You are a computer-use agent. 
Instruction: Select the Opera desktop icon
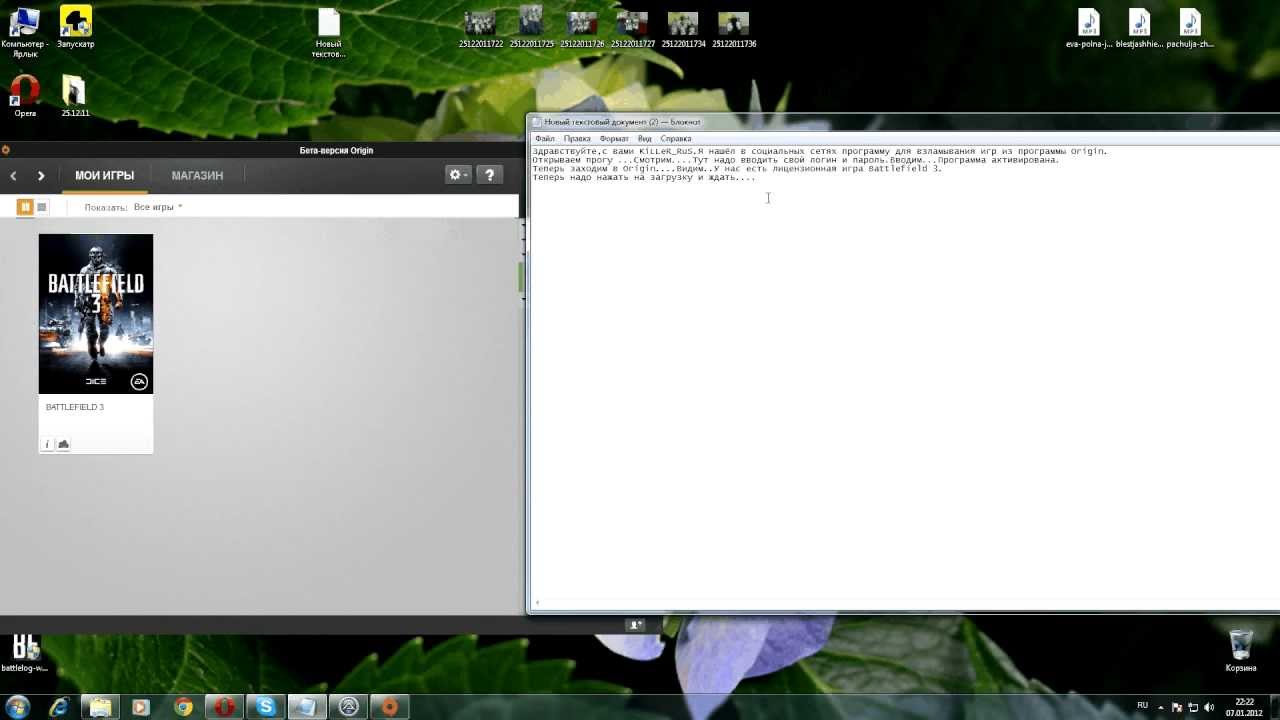(x=25, y=97)
